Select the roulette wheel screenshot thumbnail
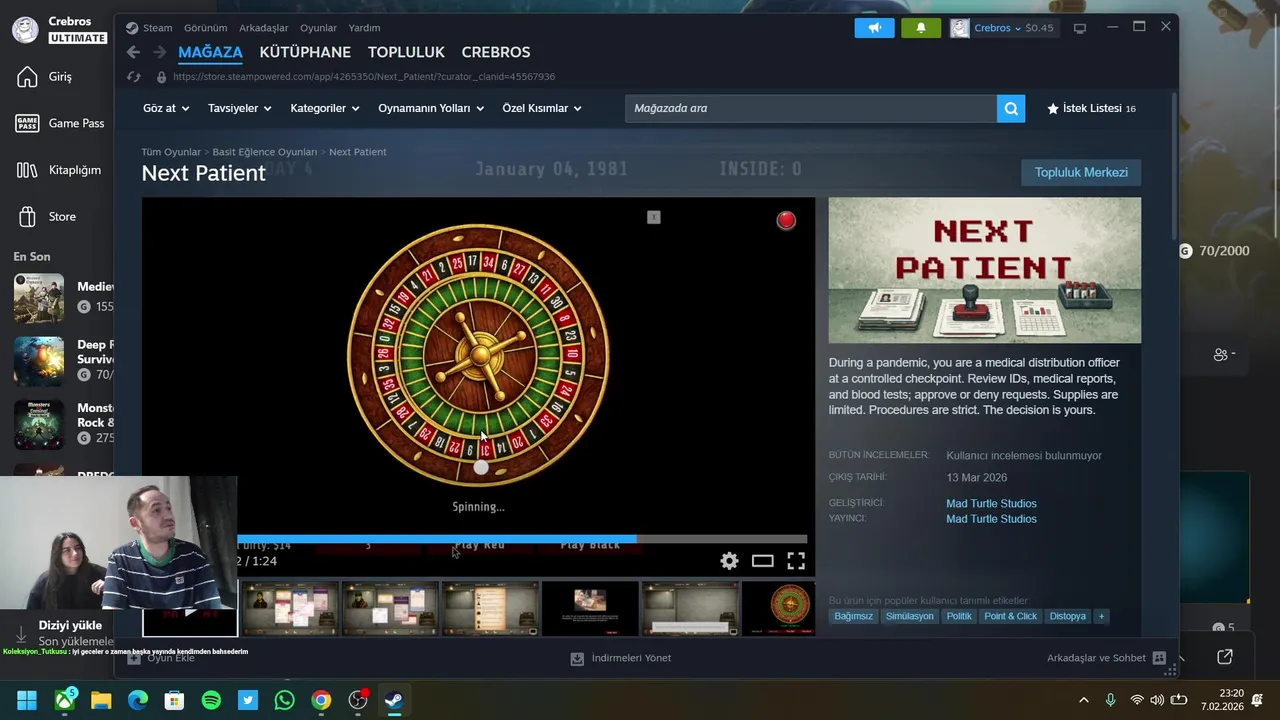This screenshot has width=1280, height=720. pos(778,609)
